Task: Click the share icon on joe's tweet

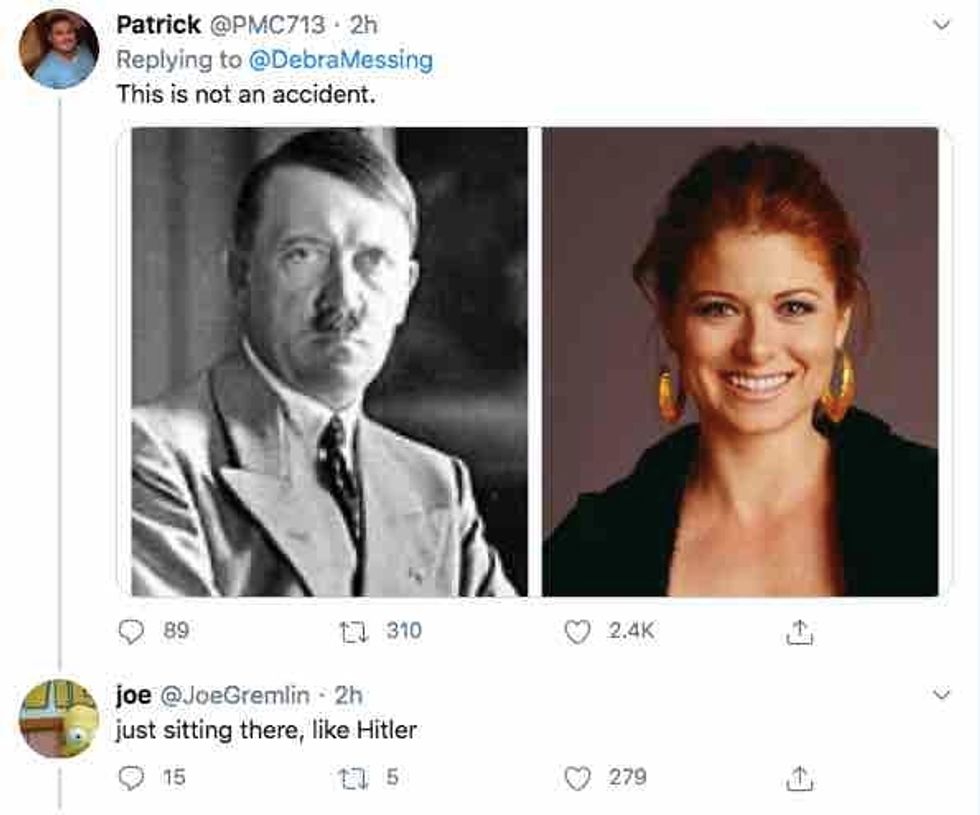Action: pos(797,777)
